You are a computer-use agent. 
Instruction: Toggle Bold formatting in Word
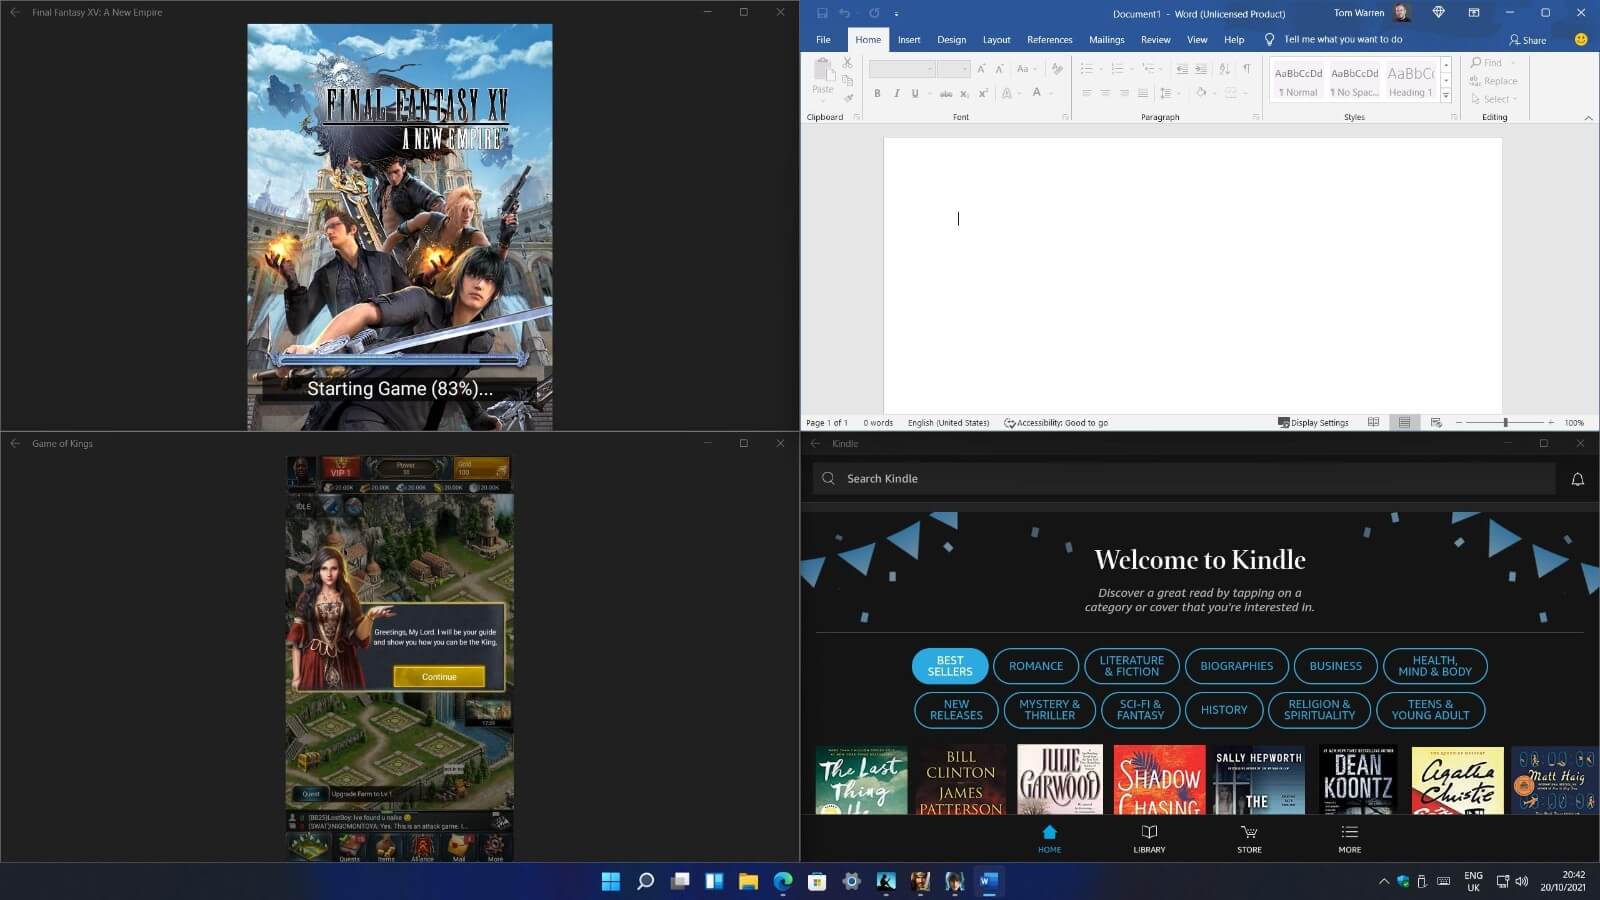point(877,93)
